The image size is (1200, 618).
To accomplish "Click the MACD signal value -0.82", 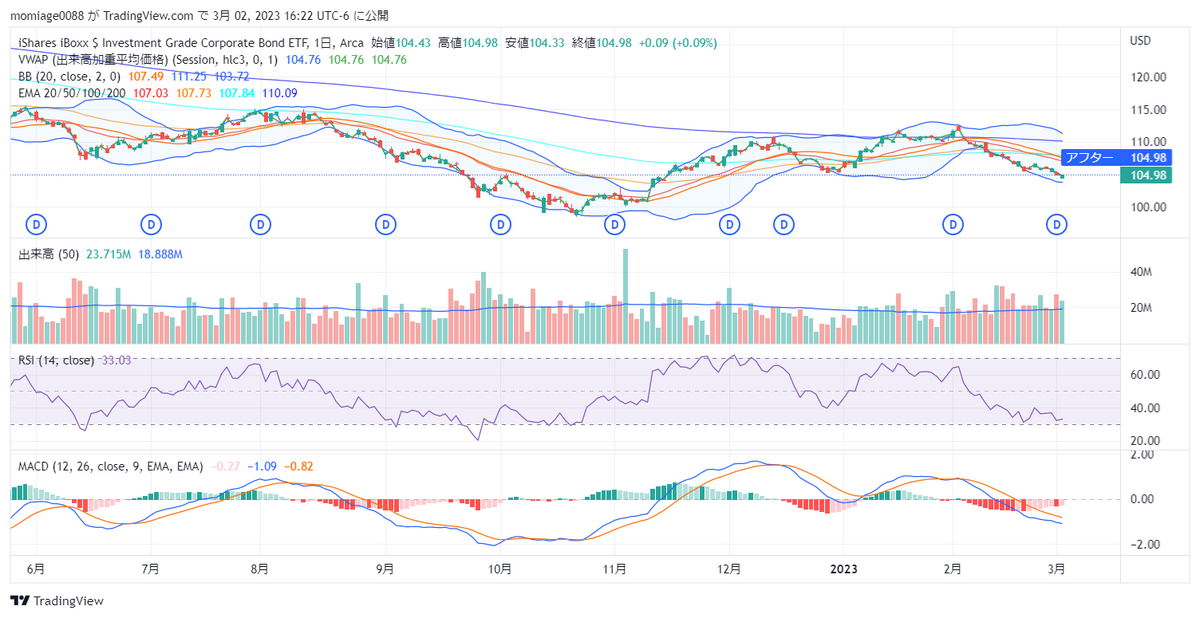I will (301, 466).
